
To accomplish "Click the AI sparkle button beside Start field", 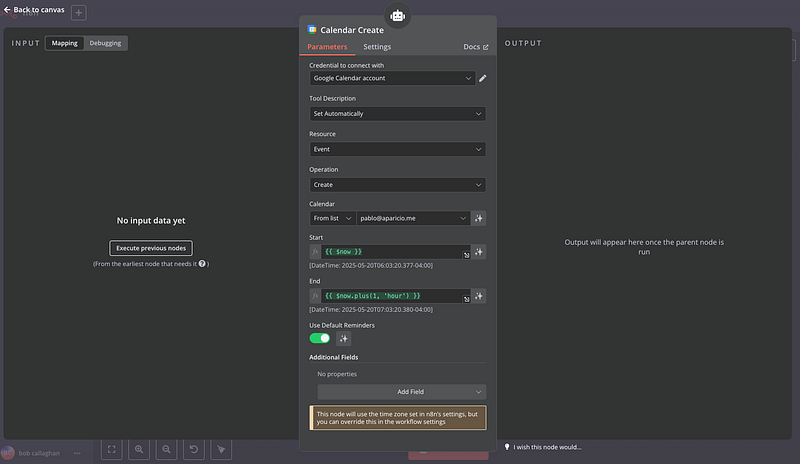I will 479,252.
